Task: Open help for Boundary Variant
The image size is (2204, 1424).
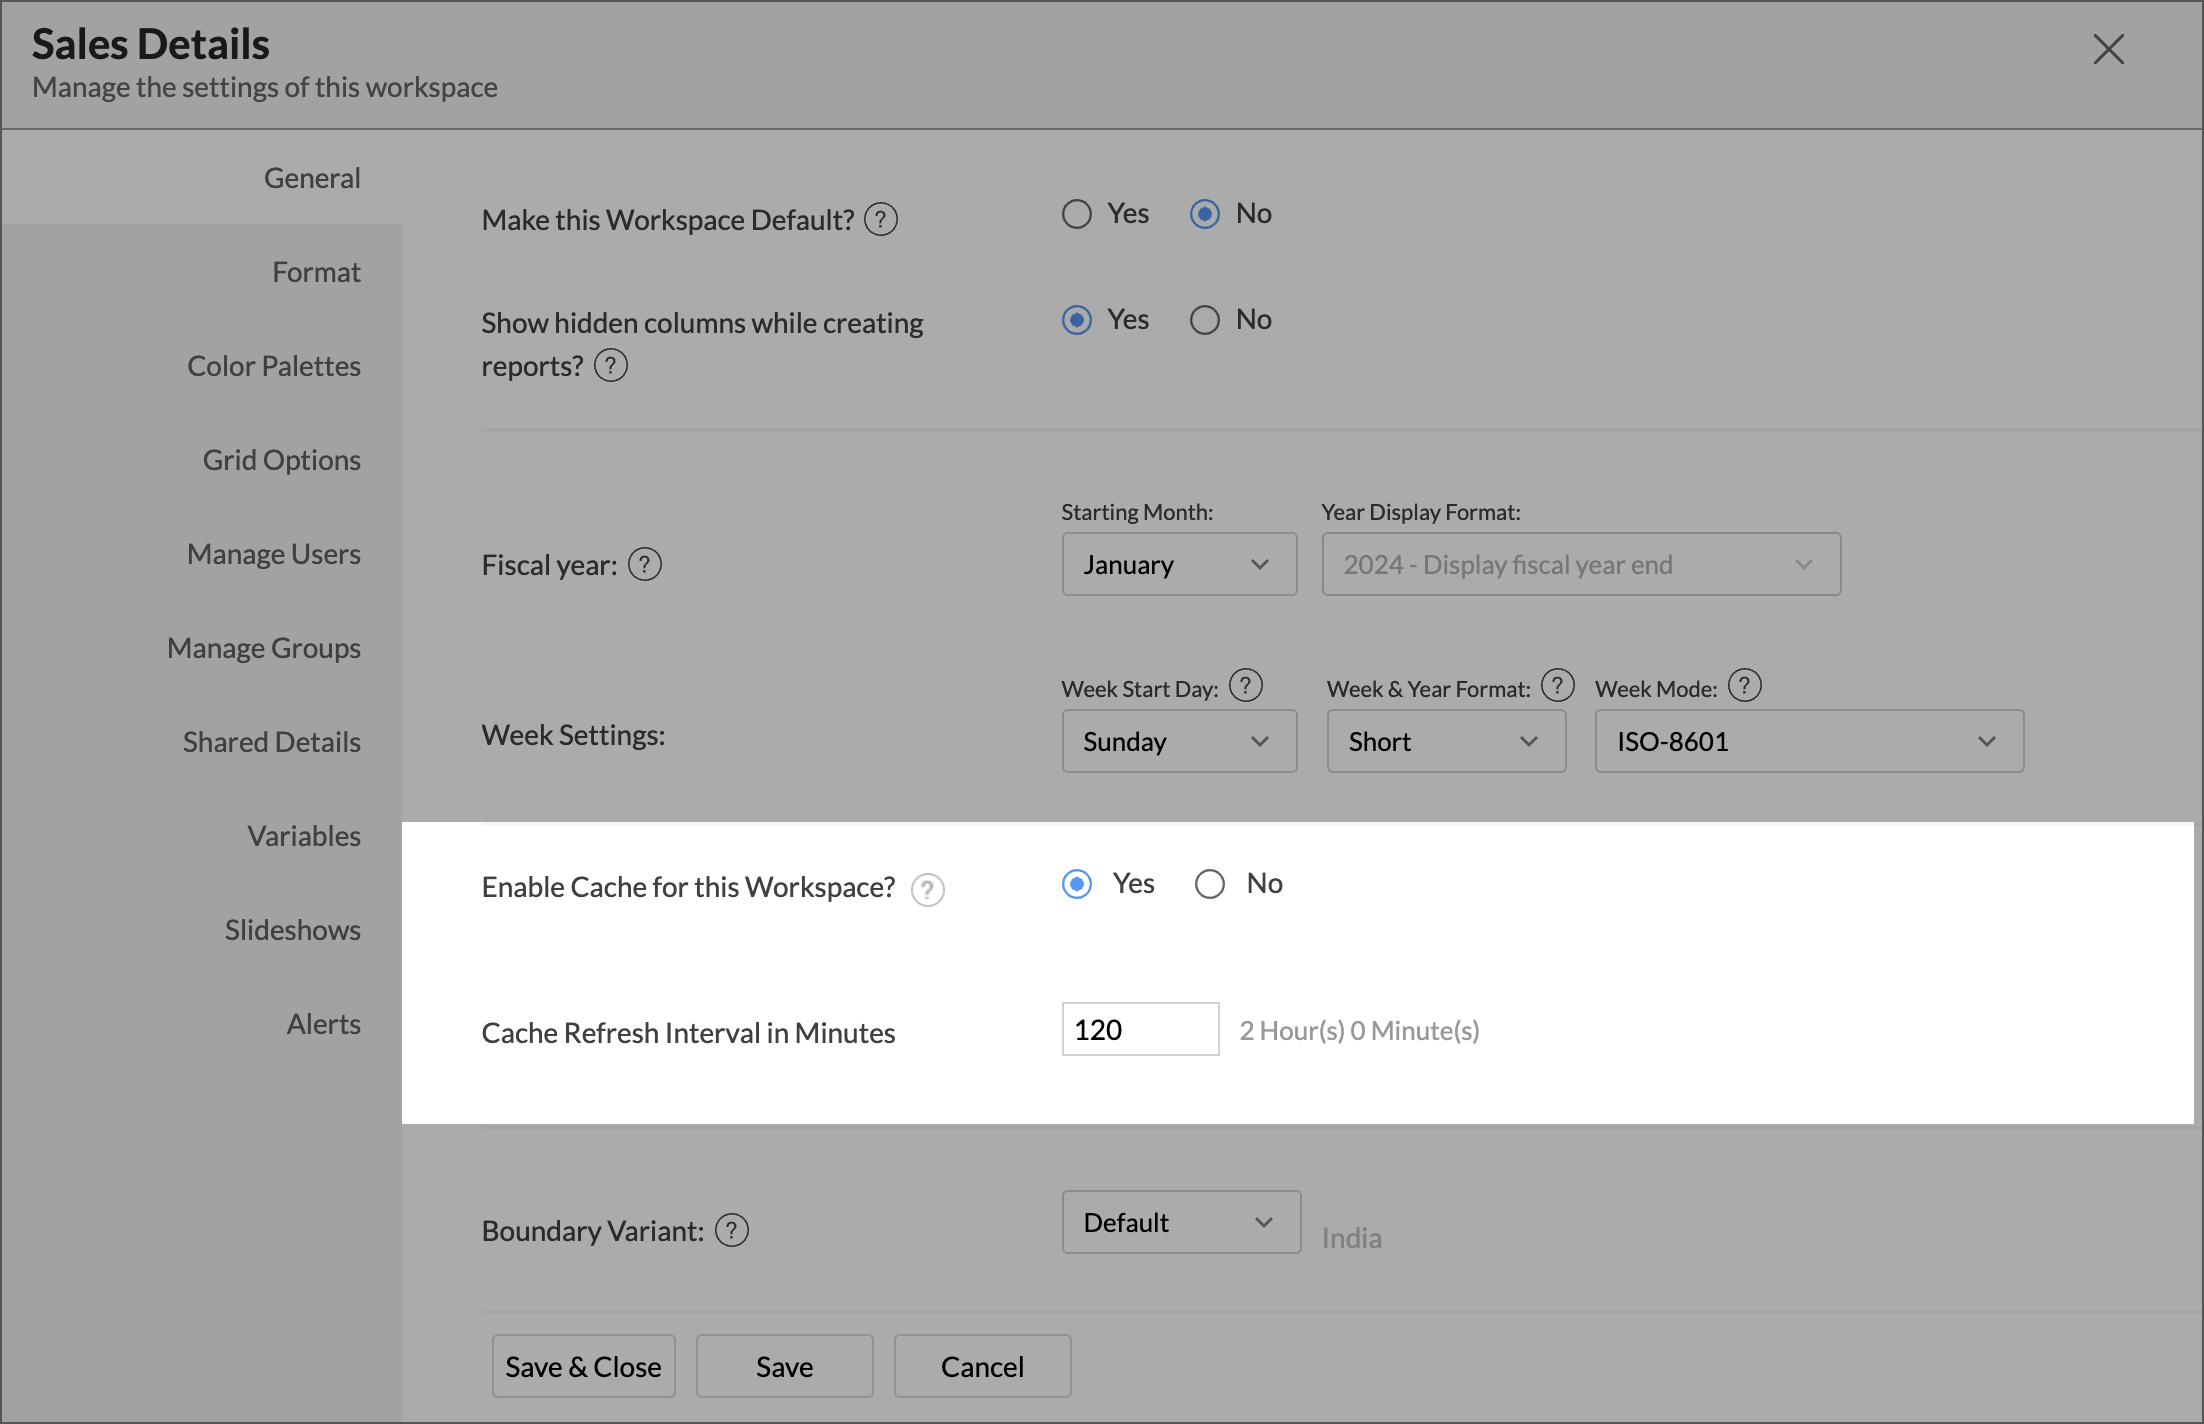Action: 731,1230
